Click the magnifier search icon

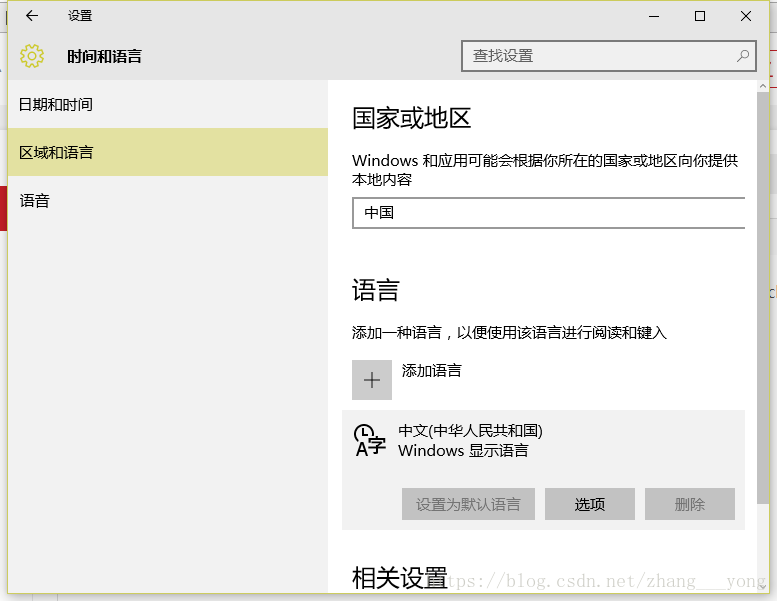coord(742,56)
